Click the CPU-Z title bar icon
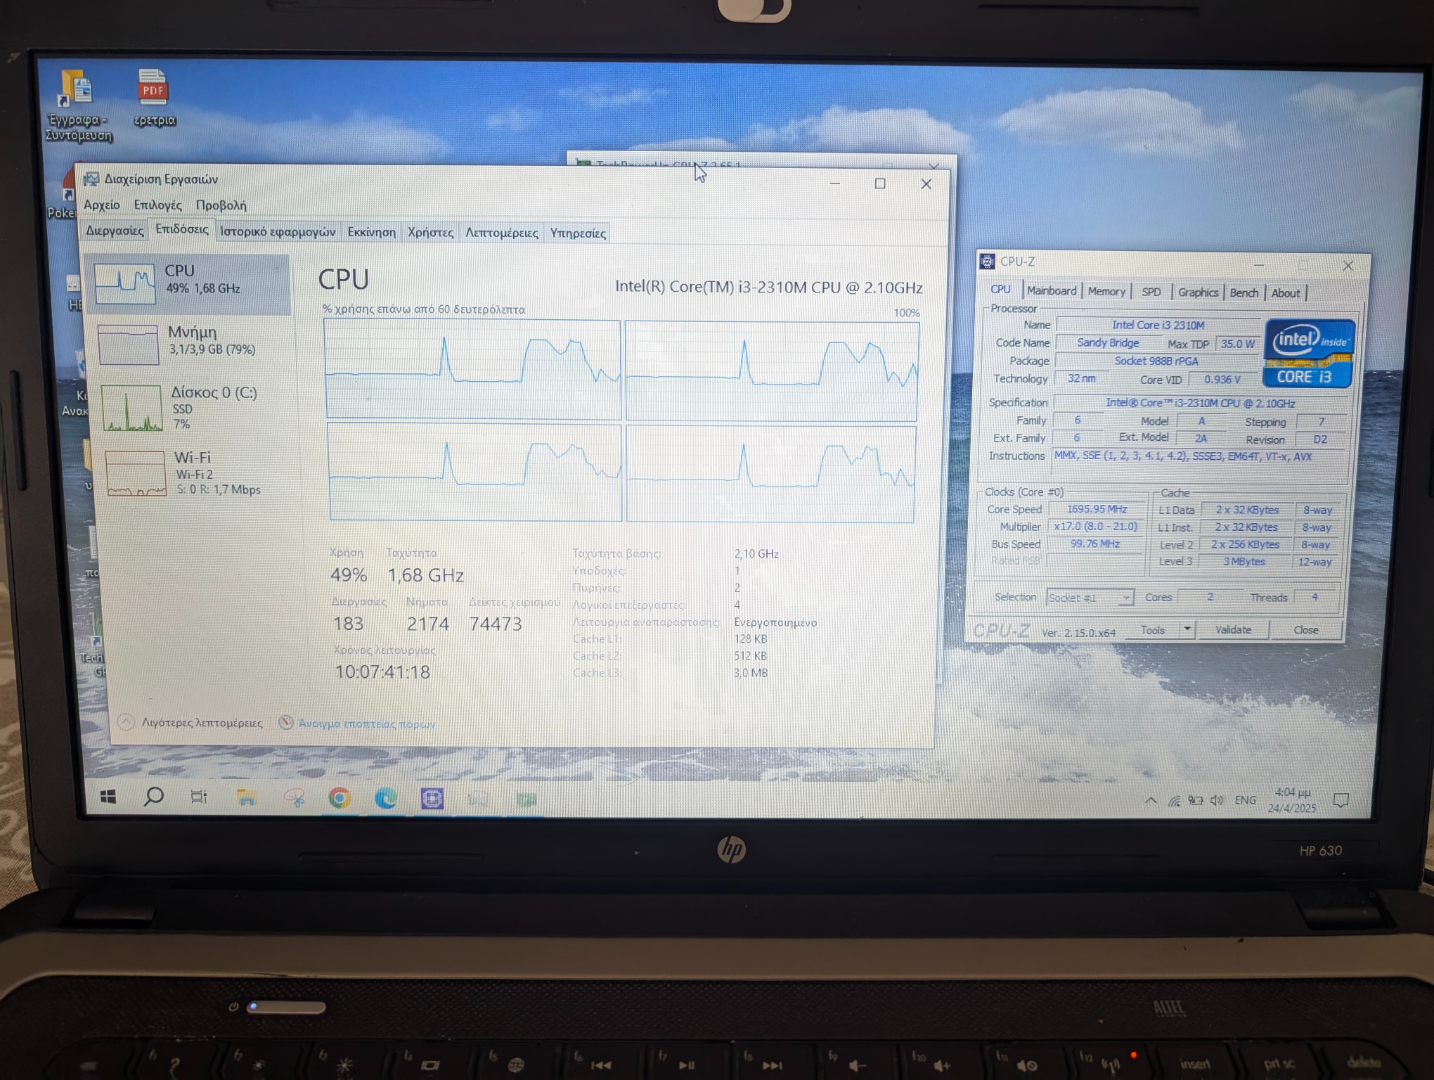The height and width of the screenshot is (1080, 1434). (988, 261)
